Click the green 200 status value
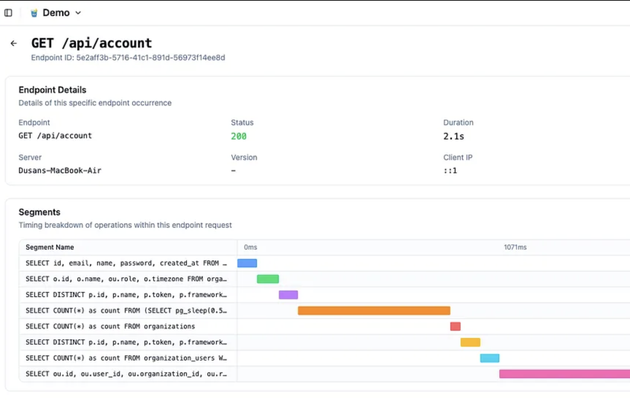Screen dimensions: 630x400 tap(238, 136)
